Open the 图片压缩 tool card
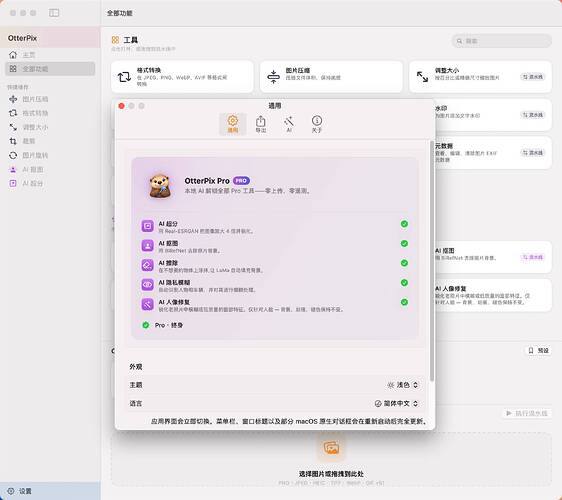Screen dimensions: 562x500 [331, 77]
